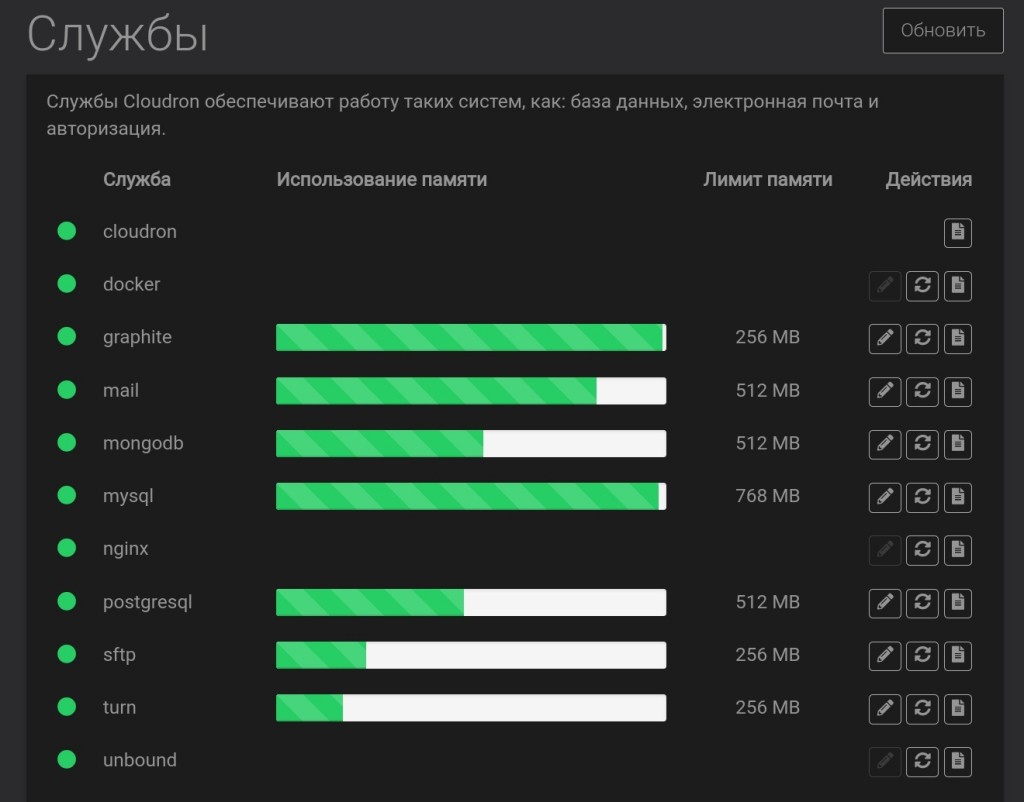Screen dimensions: 1024x802
Task: Restart the graphite service
Action: 921,339
